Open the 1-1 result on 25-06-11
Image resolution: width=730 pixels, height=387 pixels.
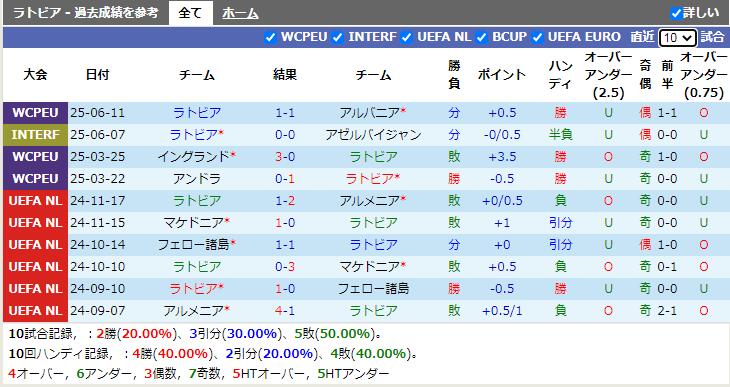(285, 113)
